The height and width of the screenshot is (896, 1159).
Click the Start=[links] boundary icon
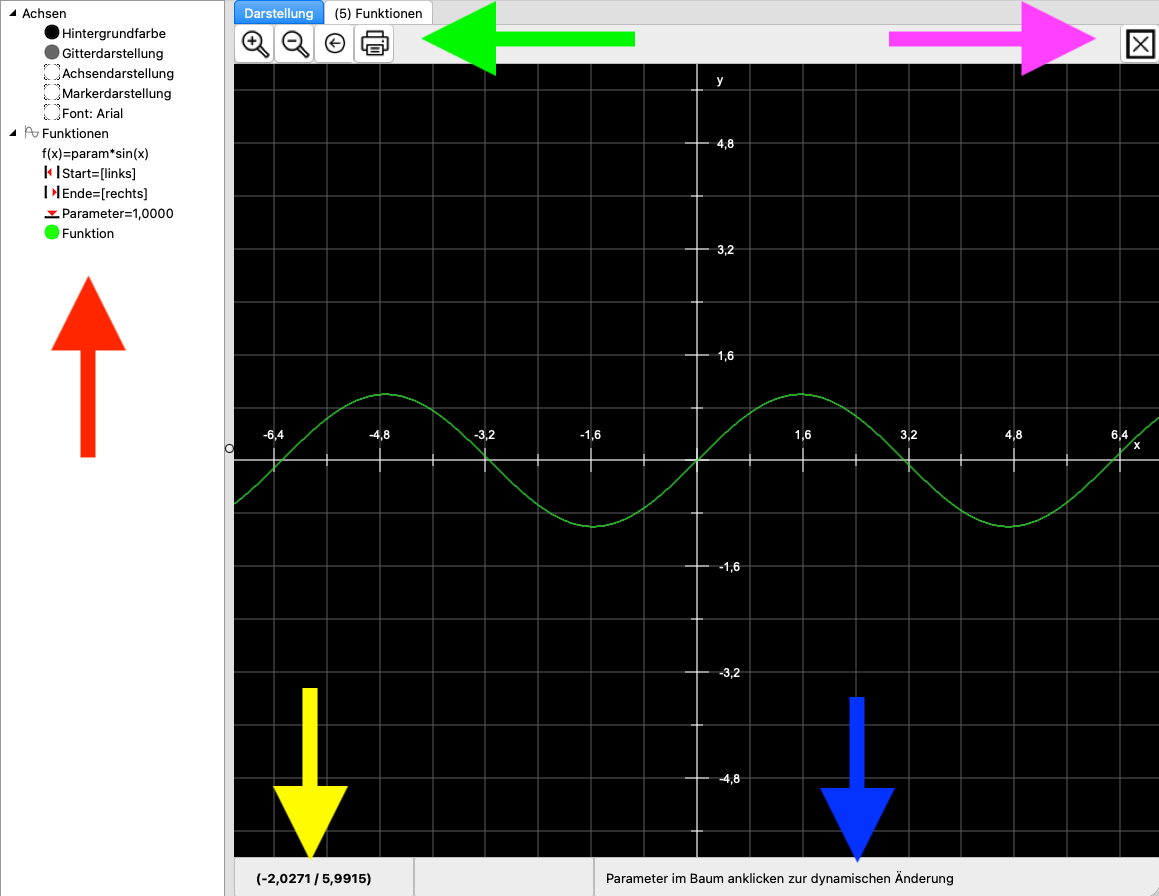pos(52,173)
